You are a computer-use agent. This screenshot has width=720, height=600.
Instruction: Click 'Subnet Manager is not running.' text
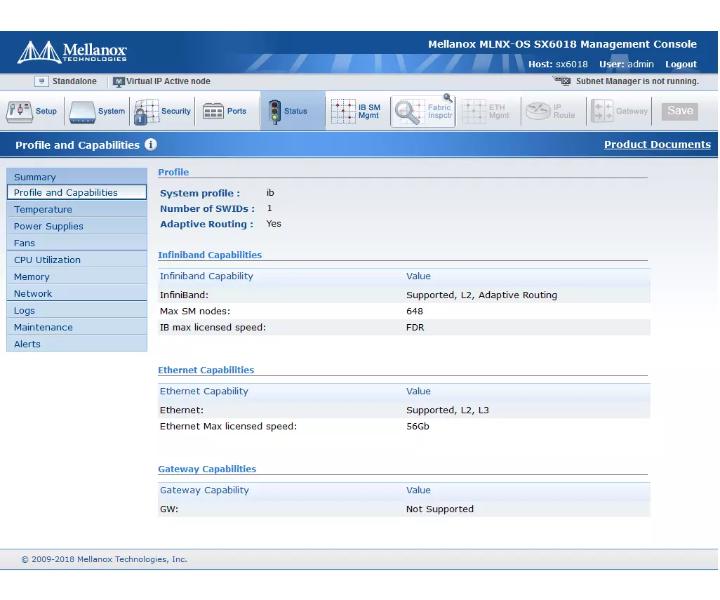[637, 81]
